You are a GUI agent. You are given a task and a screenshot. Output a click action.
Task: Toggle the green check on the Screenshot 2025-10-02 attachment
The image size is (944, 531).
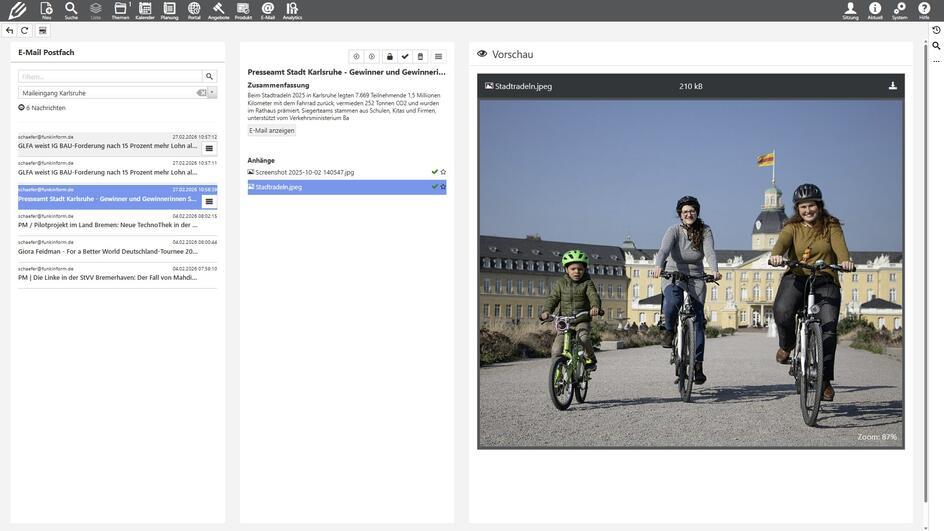point(435,172)
